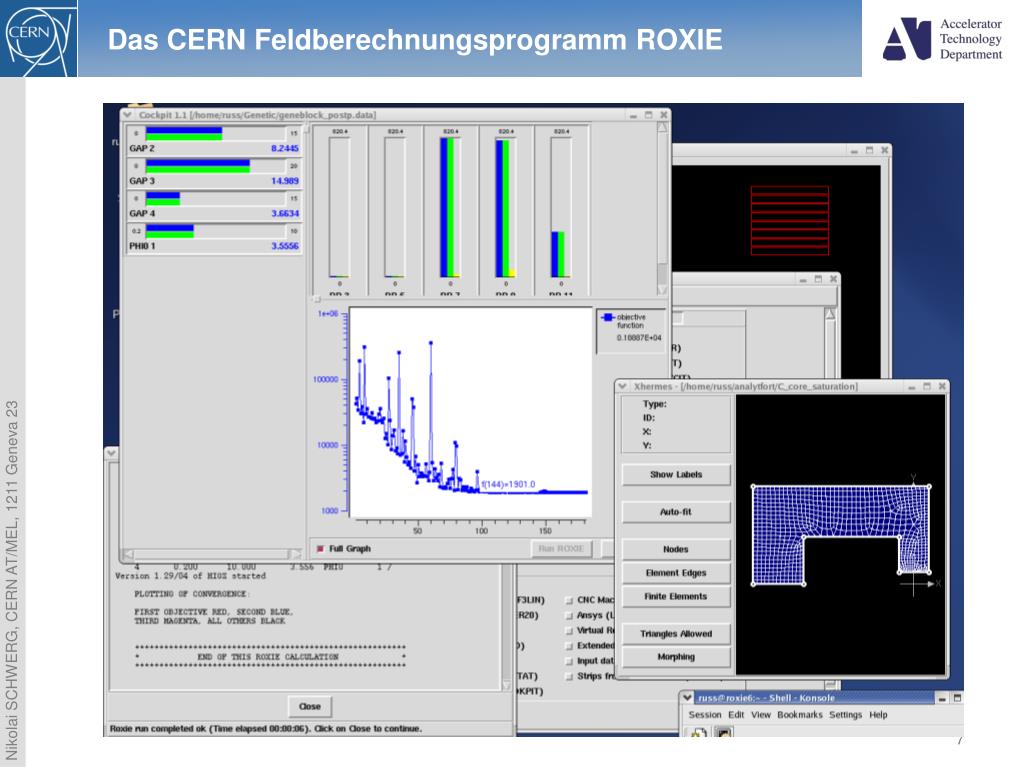Minimize the Cockpit window

pos(633,115)
